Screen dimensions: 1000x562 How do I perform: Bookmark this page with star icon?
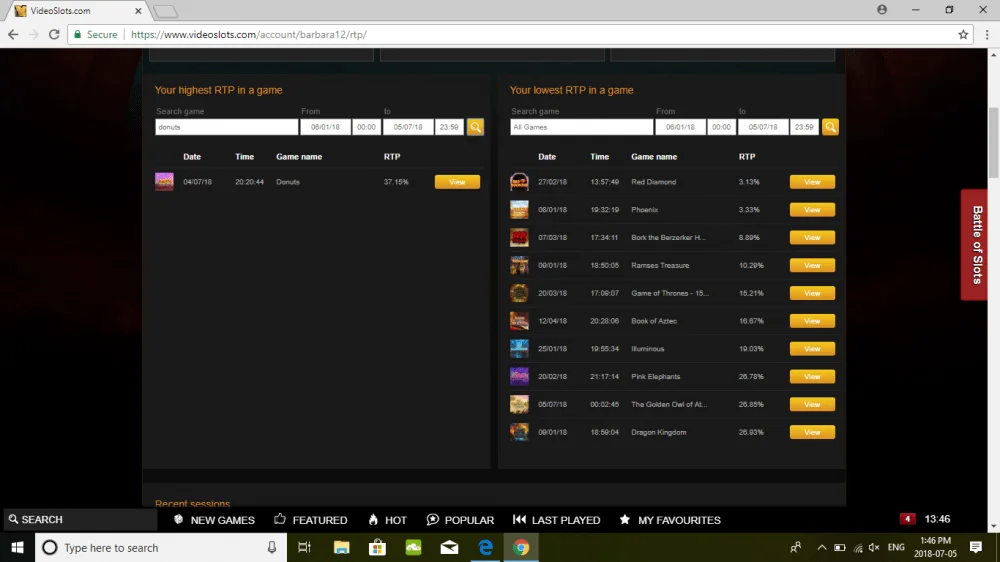coord(963,34)
